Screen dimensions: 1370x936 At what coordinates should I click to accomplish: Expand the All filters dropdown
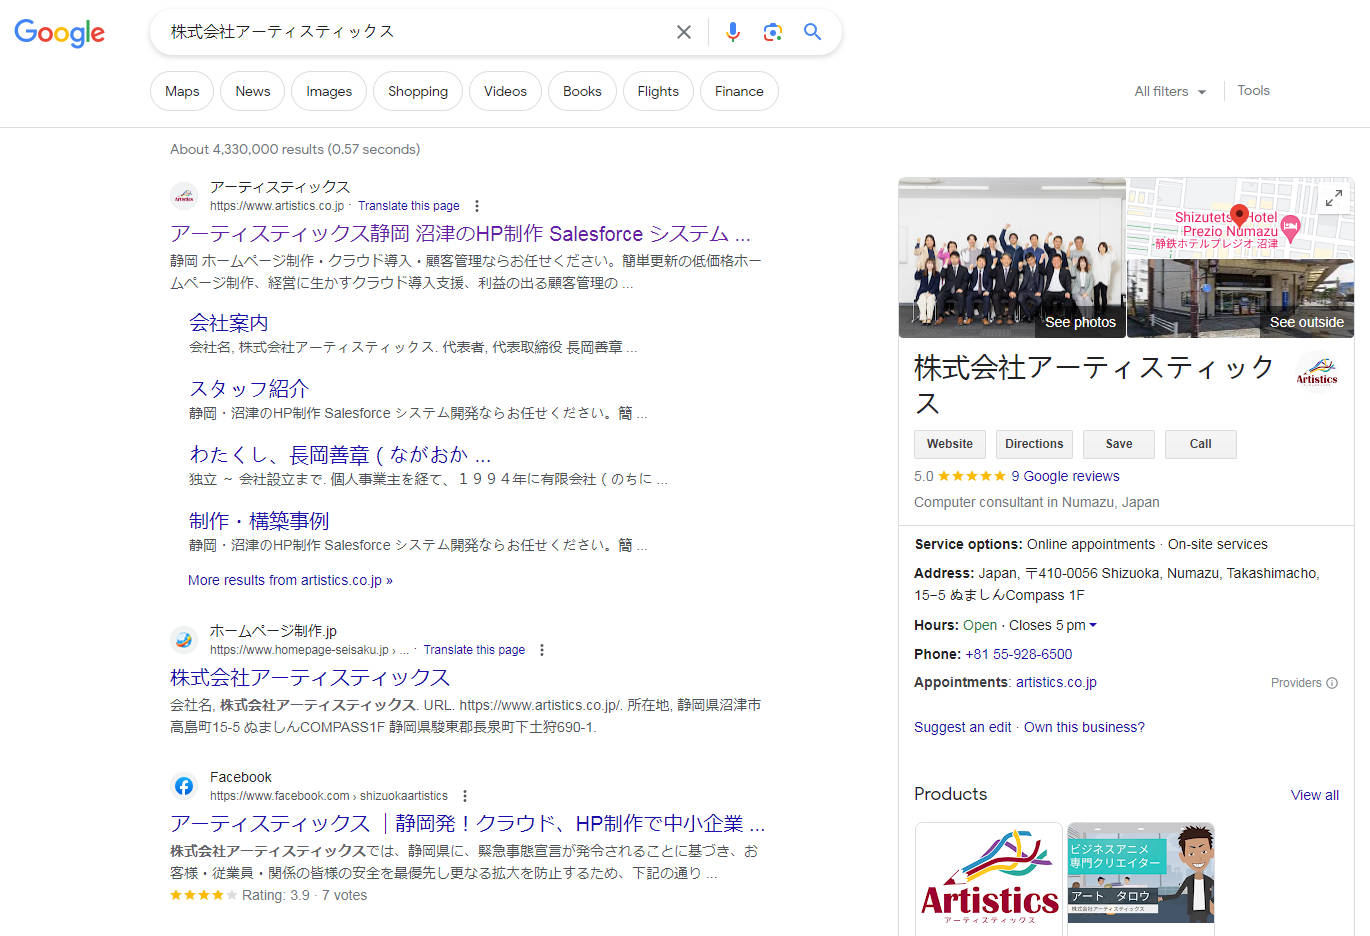pos(1170,91)
